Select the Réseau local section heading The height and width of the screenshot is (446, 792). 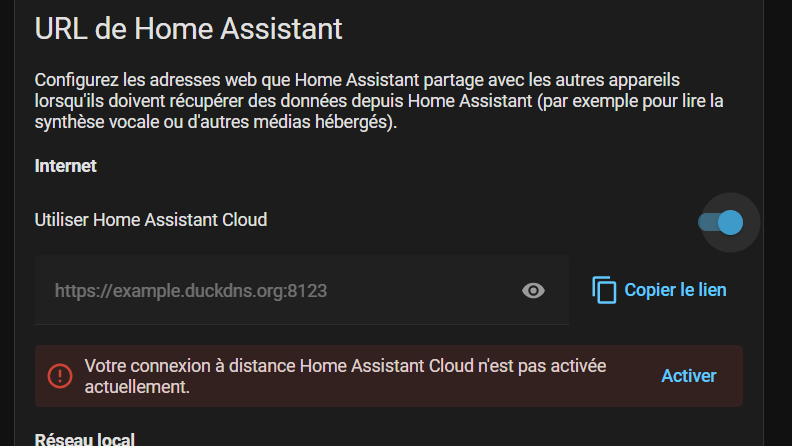tap(84, 439)
